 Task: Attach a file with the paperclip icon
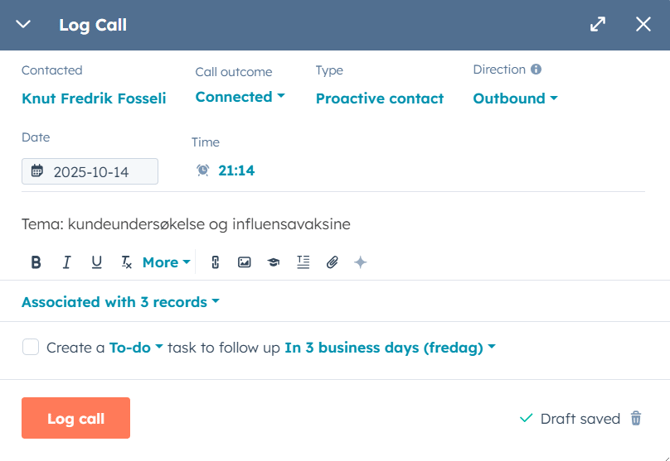pyautogui.click(x=332, y=262)
